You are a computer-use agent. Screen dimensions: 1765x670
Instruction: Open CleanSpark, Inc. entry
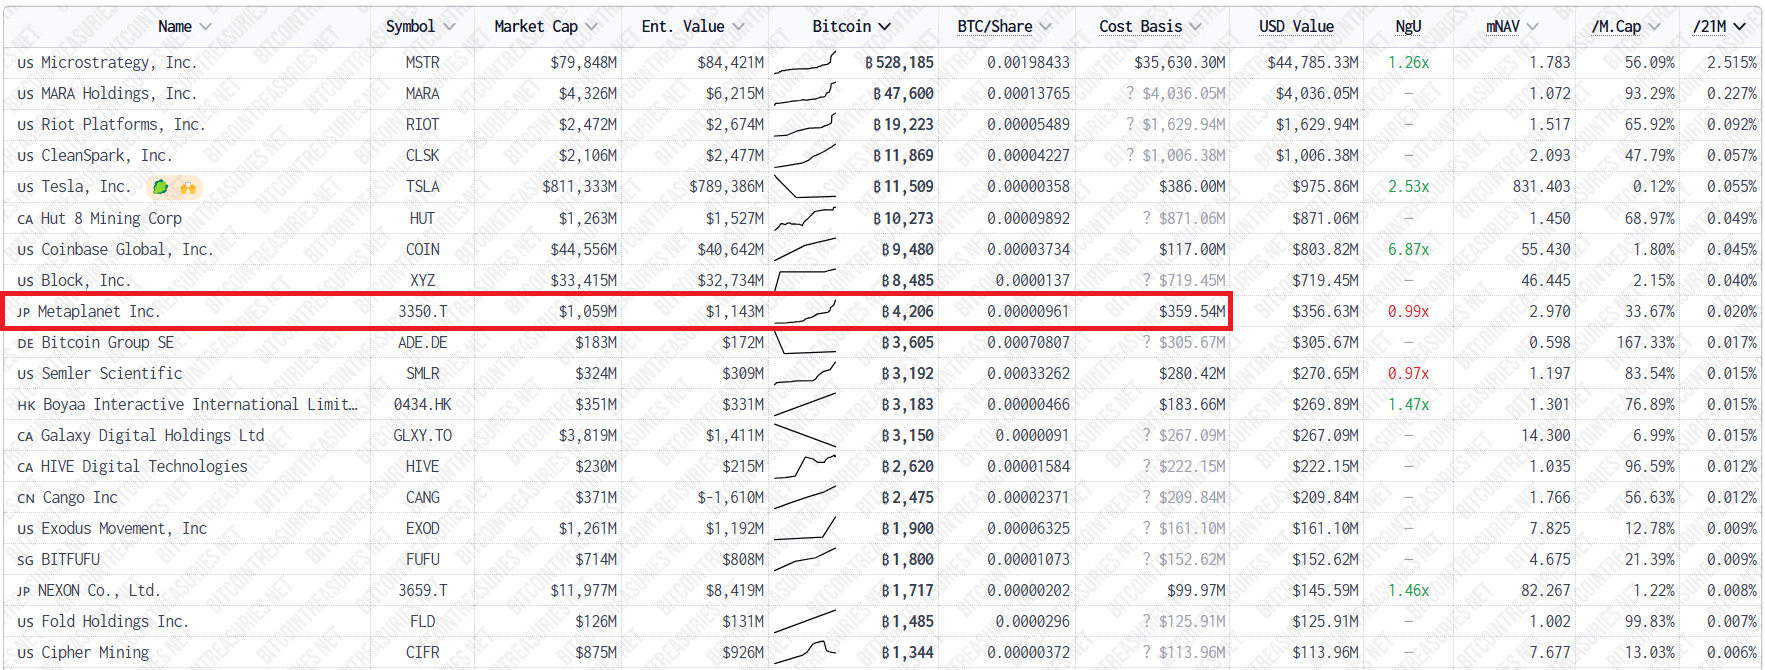point(106,155)
